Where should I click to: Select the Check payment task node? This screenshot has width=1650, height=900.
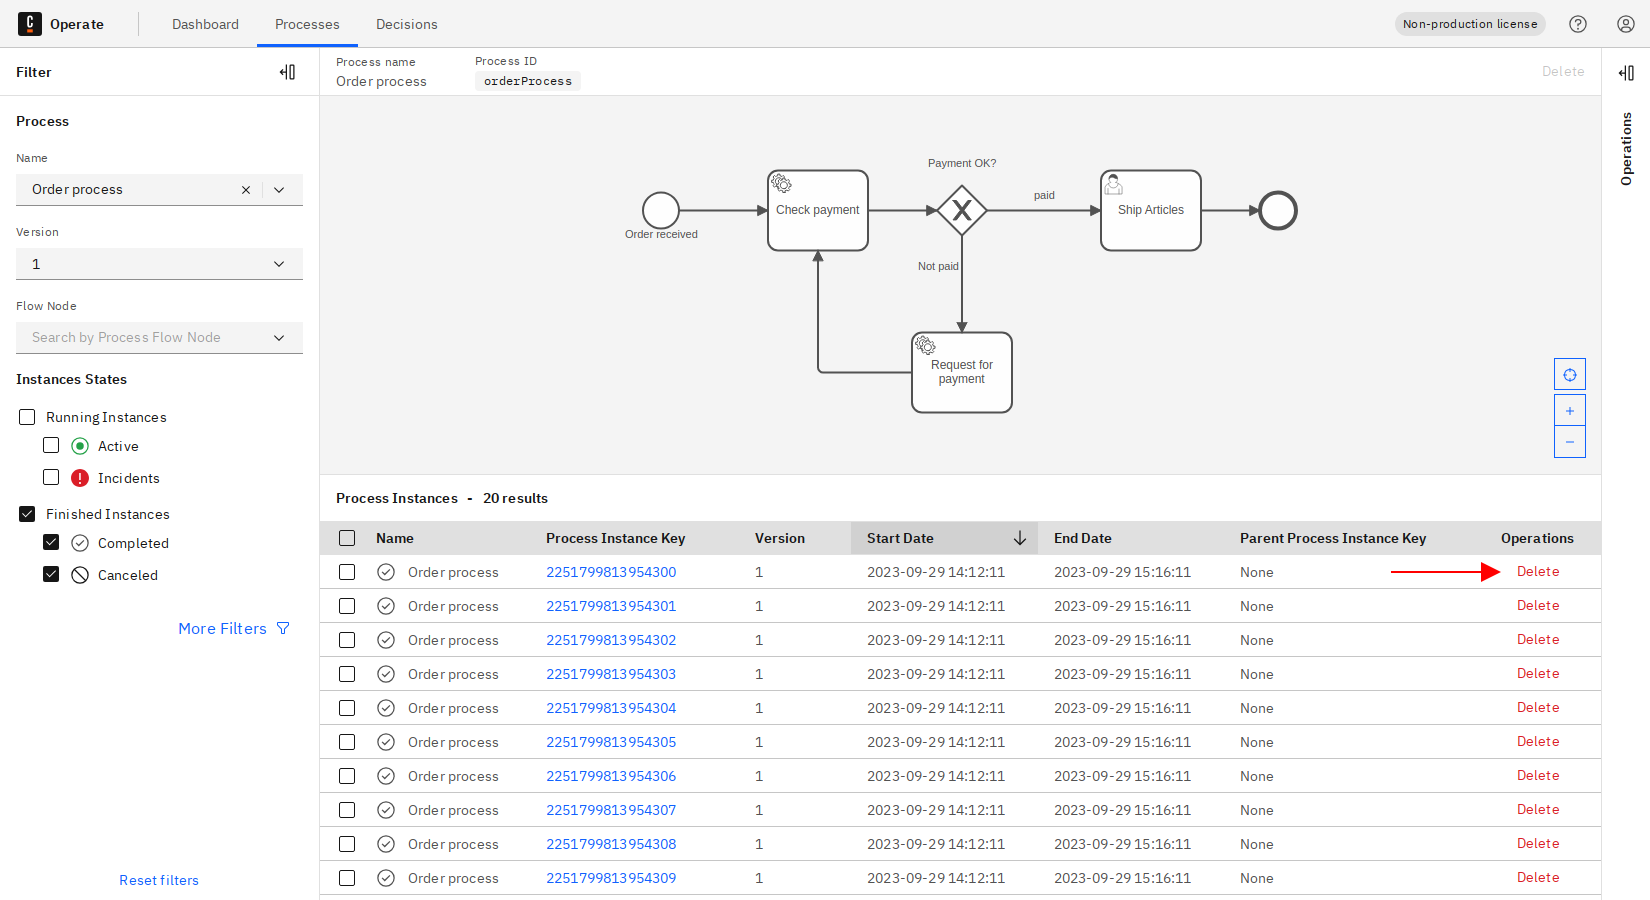point(817,210)
